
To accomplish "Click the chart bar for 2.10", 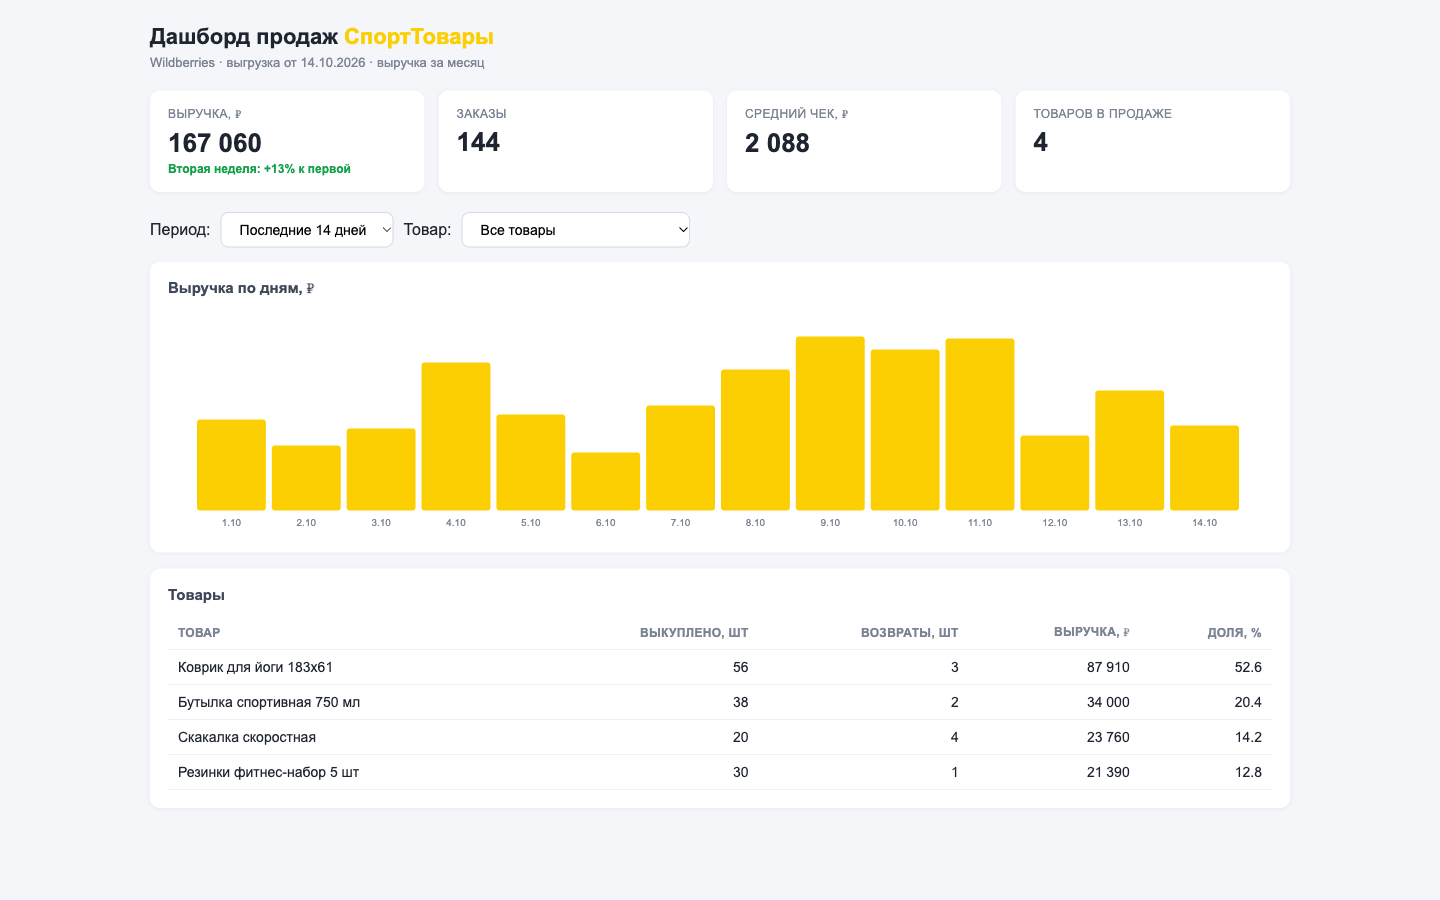I will pyautogui.click(x=306, y=478).
